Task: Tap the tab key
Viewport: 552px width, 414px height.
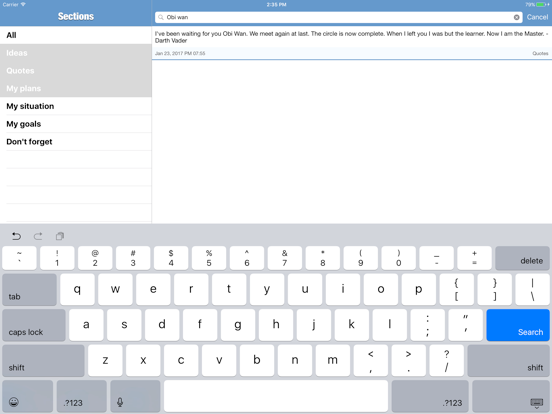Action: click(x=30, y=290)
